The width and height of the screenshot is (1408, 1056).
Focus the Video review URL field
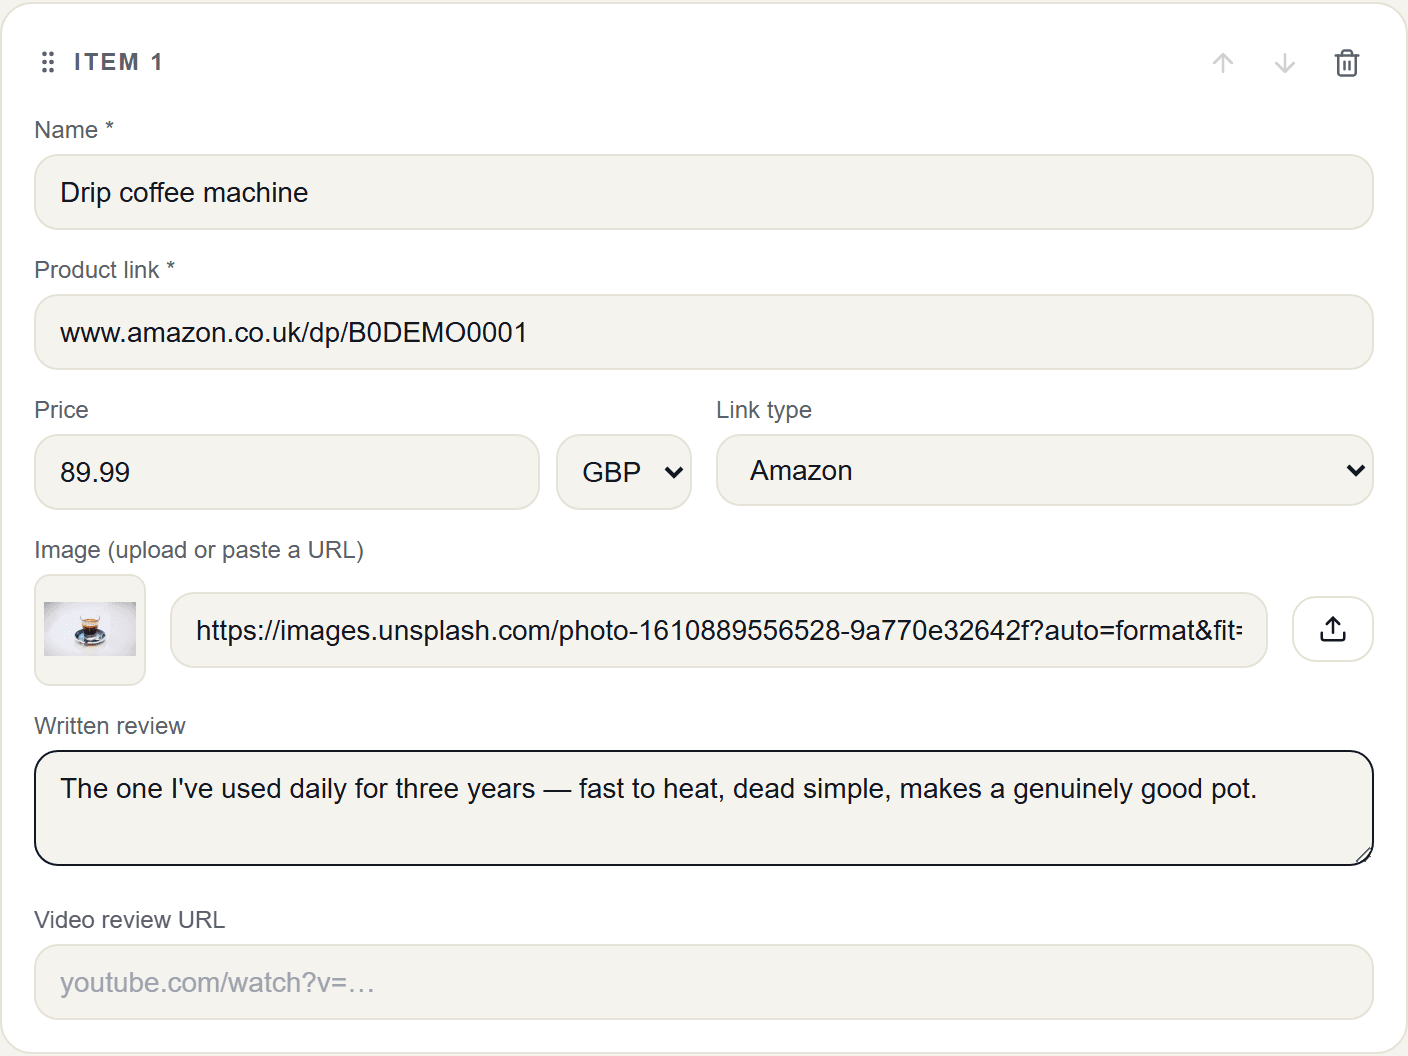[704, 982]
